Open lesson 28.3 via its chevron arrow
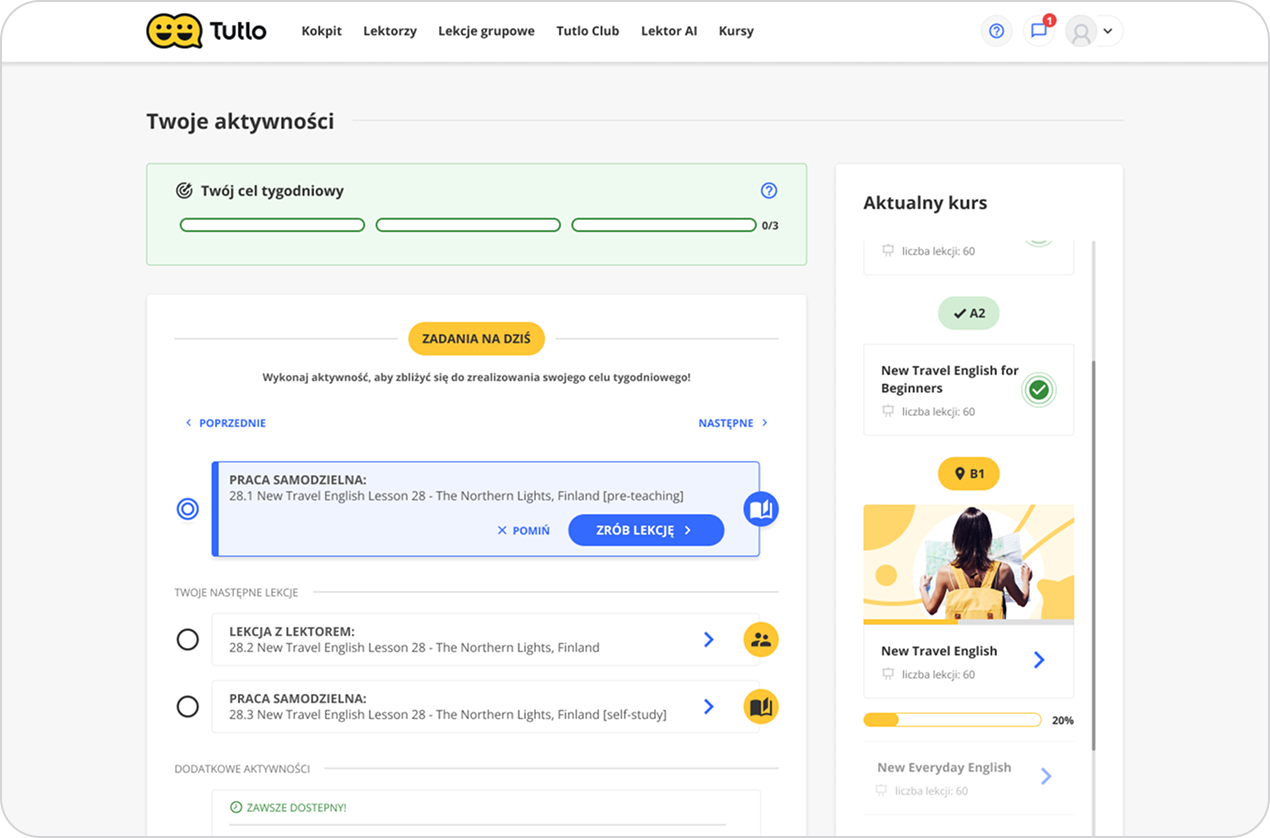 (708, 706)
